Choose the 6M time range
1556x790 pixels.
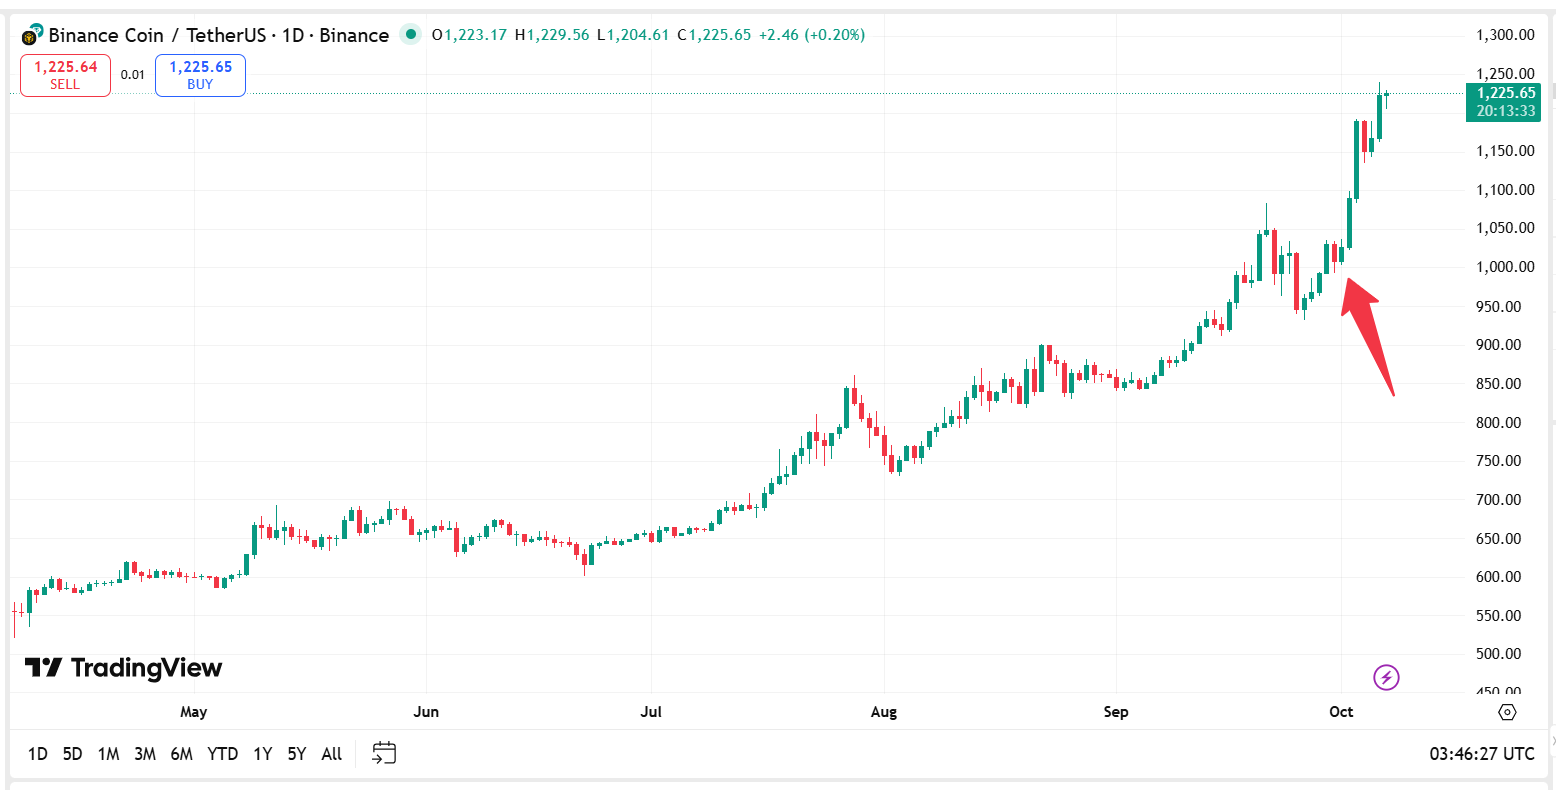[x=181, y=754]
